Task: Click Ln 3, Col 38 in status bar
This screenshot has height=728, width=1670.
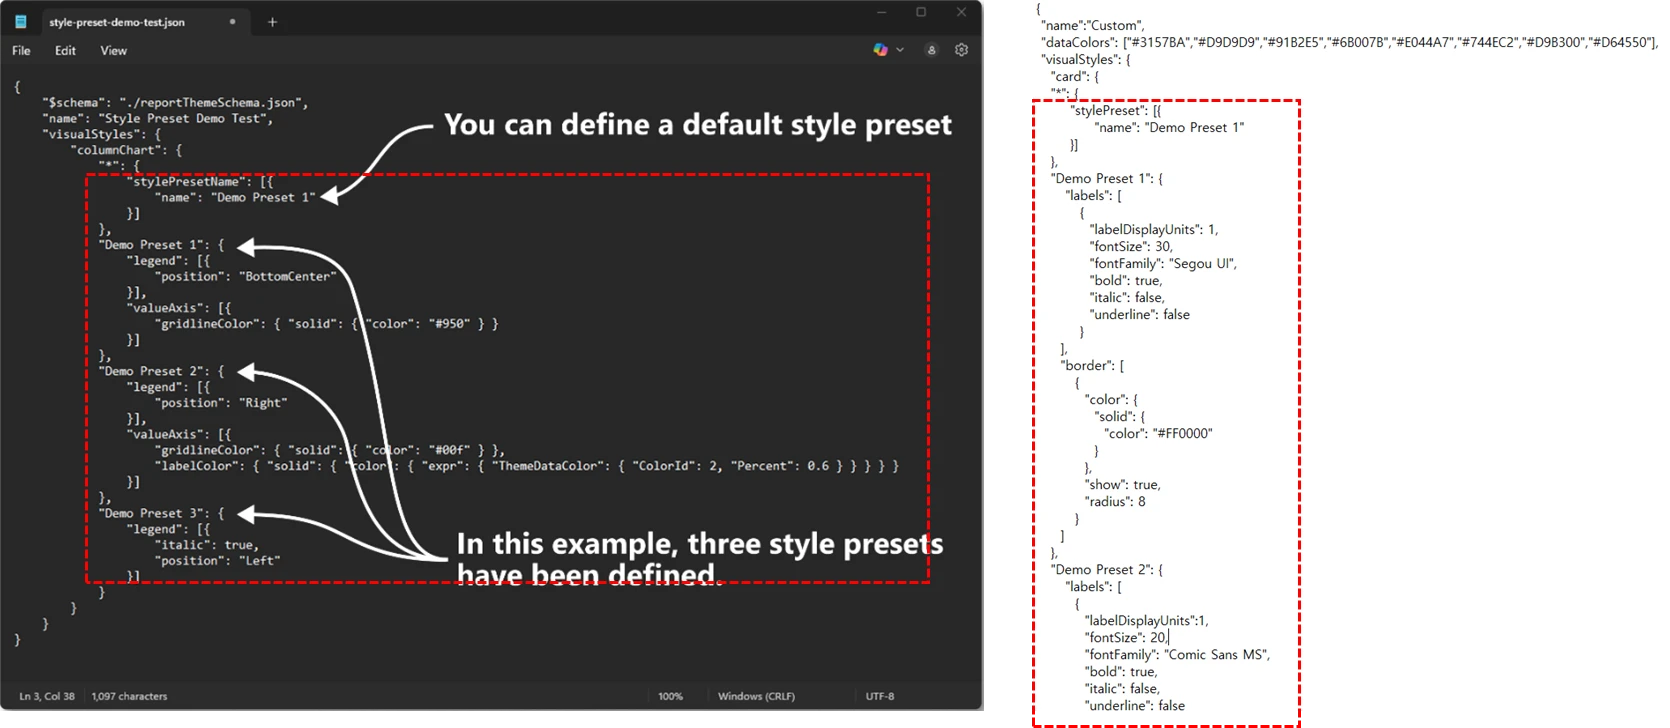Action: click(x=47, y=696)
